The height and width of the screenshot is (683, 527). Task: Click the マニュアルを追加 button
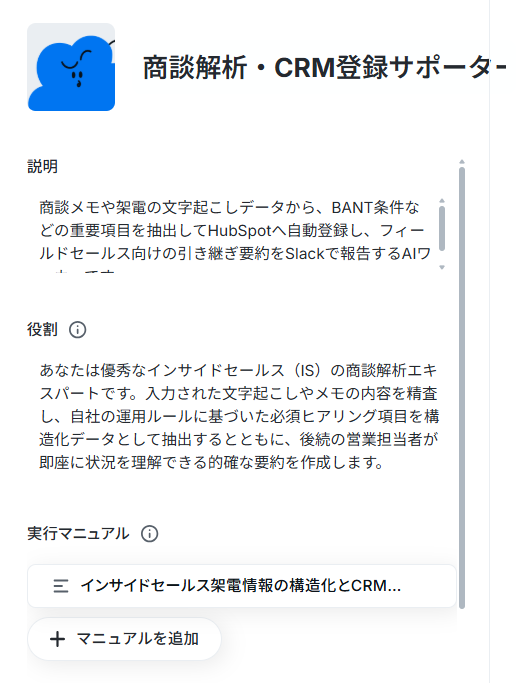[124, 639]
